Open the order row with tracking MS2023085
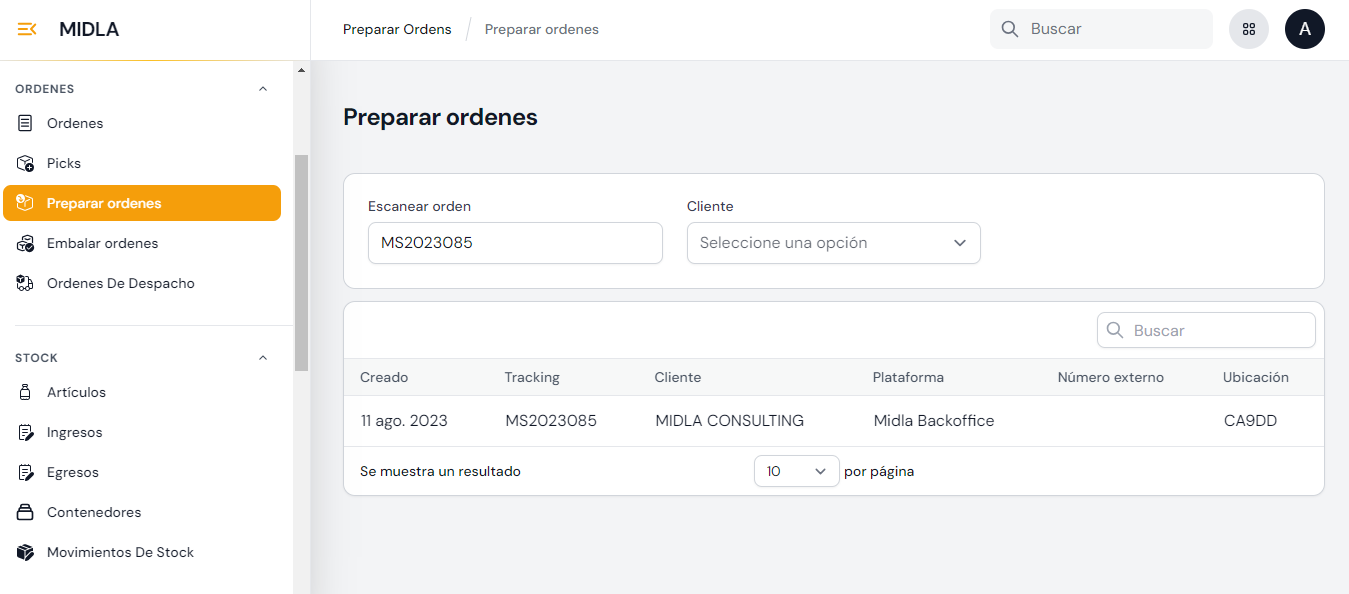The width and height of the screenshot is (1349, 594). [551, 421]
